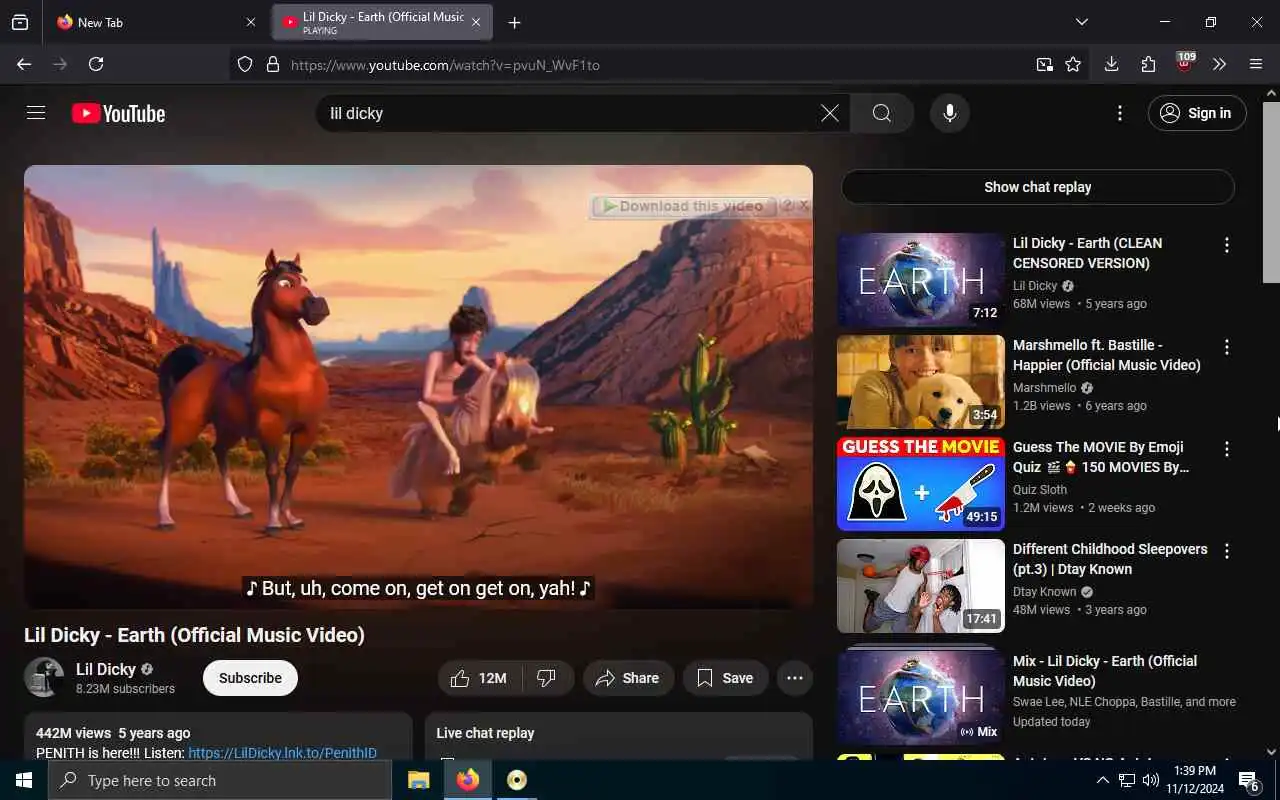Show chat replay

pyautogui.click(x=1038, y=187)
